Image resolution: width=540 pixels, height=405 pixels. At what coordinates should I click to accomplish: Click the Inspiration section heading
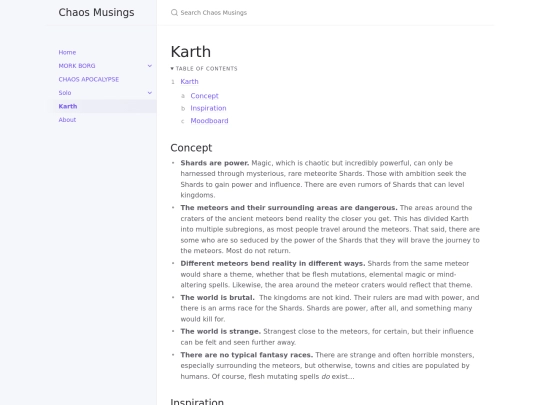coord(197,402)
